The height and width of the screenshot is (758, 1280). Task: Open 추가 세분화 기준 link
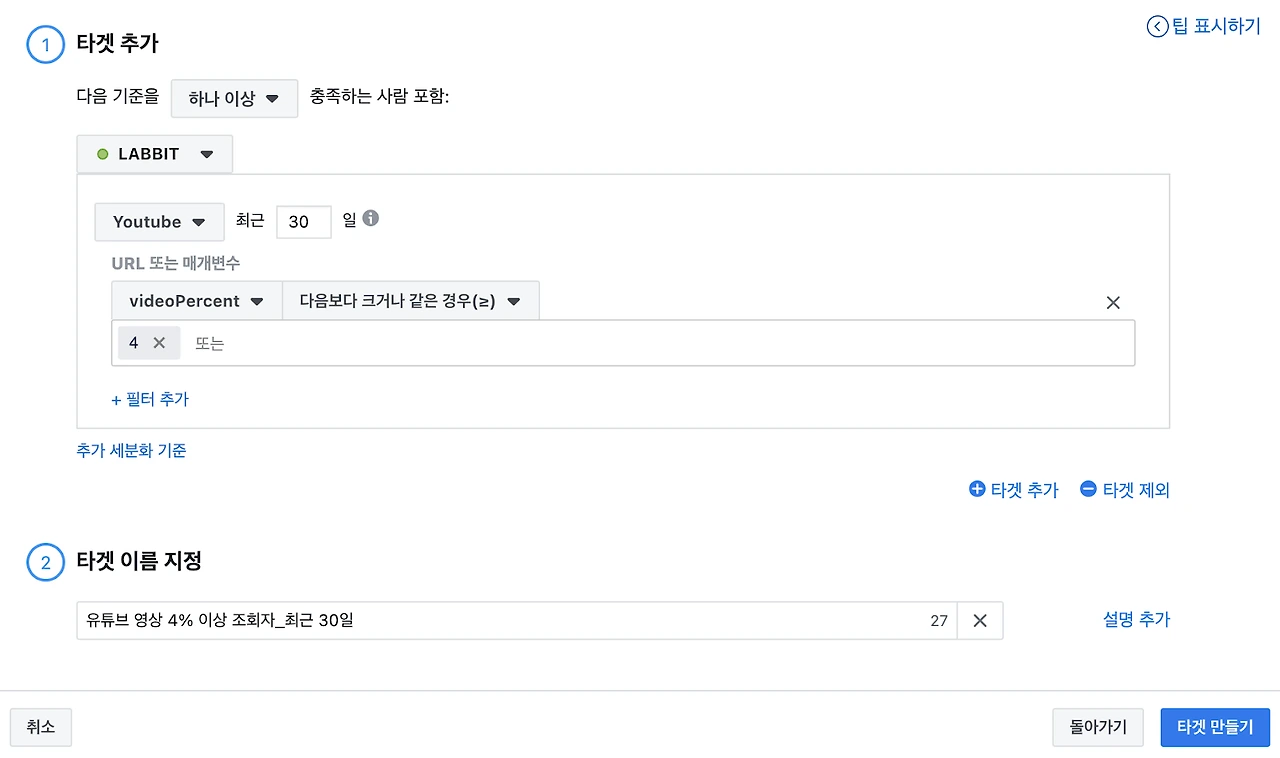pos(131,450)
